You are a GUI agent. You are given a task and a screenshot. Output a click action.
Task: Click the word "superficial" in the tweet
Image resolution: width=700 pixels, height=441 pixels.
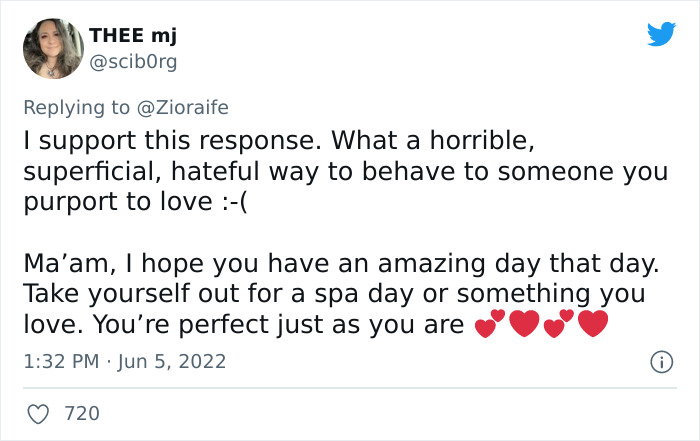tap(80, 169)
